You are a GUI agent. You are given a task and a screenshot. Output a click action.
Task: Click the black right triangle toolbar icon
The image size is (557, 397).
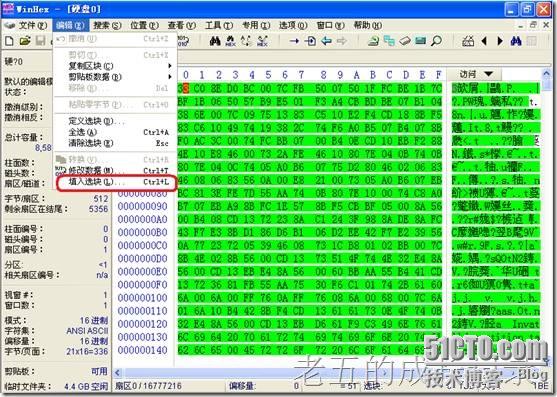point(500,41)
